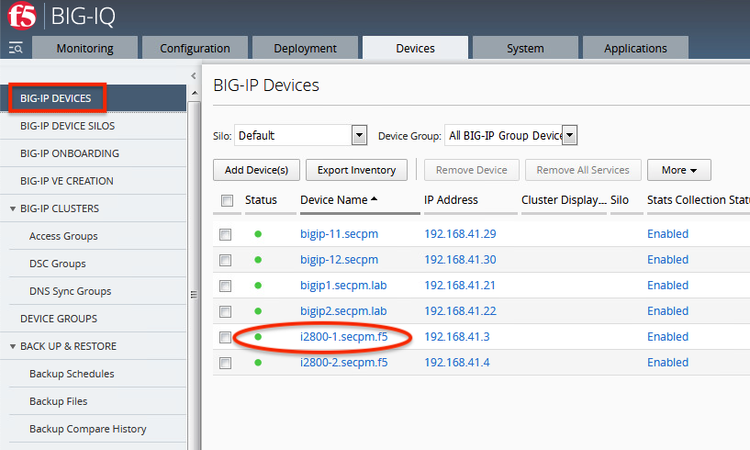Click green status dot for bigip-11.secpm
This screenshot has width=750, height=450.
coord(257,233)
